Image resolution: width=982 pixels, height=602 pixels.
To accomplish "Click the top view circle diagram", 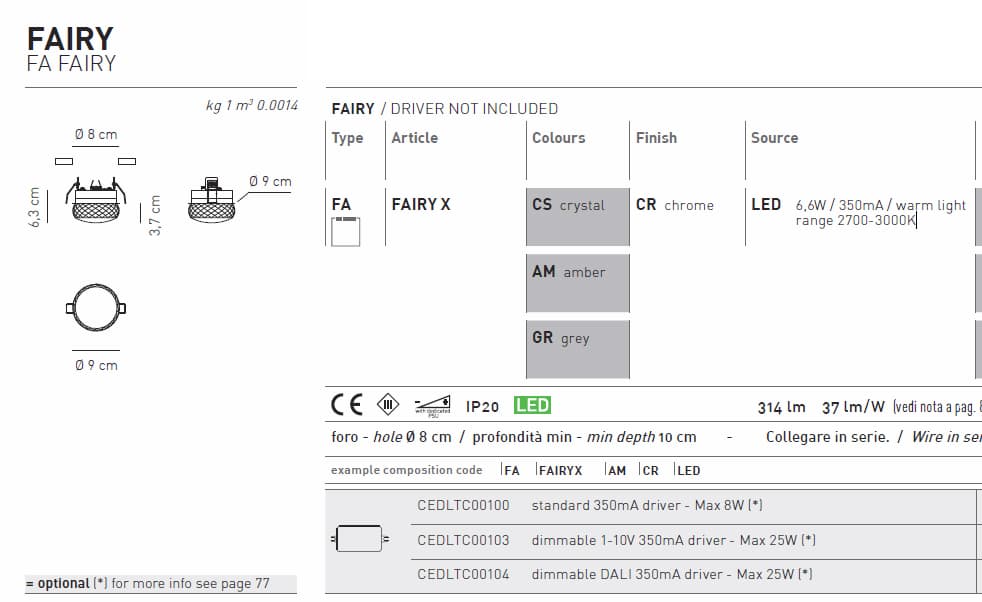I will tap(95, 306).
